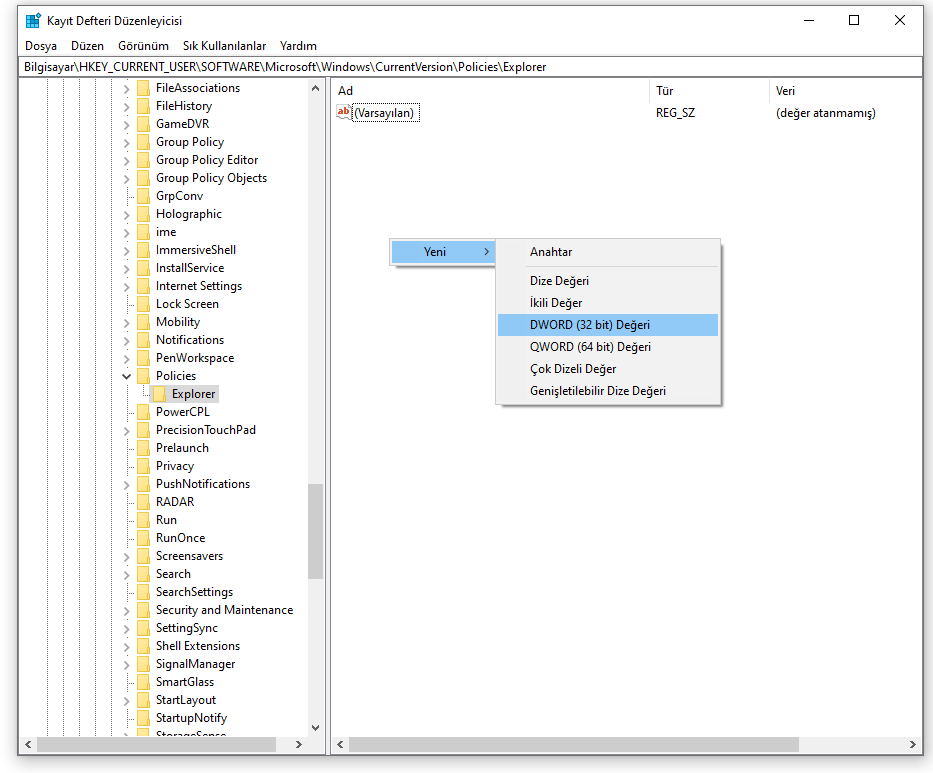Screen dimensions: 933x773
Task: Expand the Internet Settings node
Action: (127, 286)
